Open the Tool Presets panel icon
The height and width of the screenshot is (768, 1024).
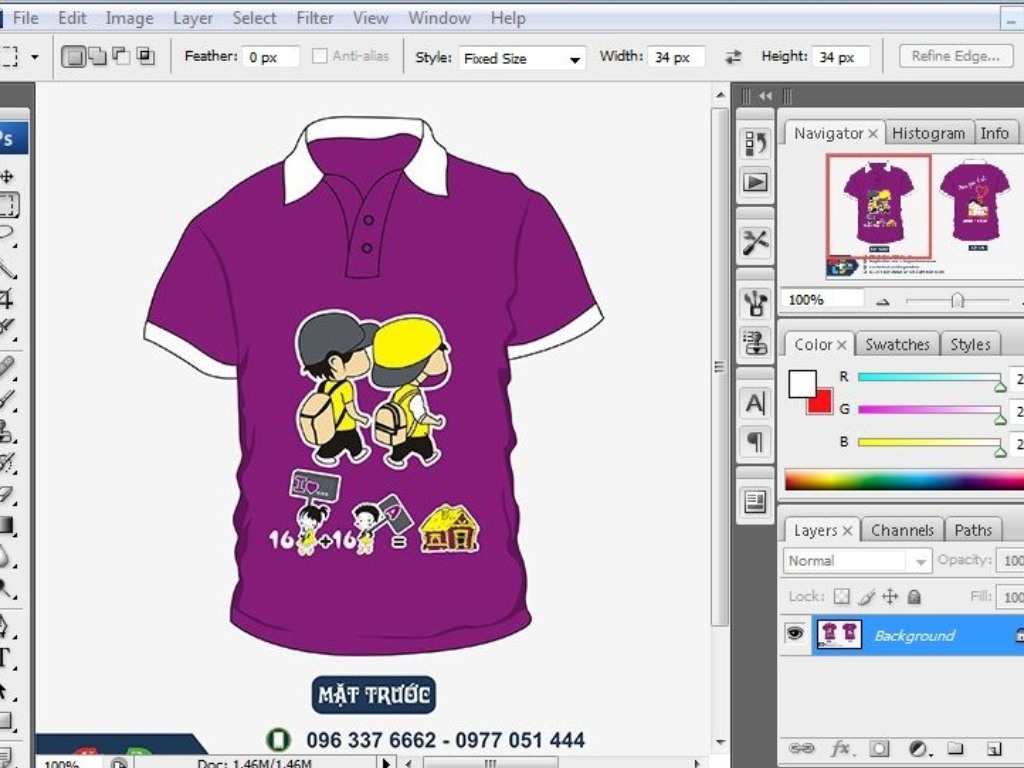(x=755, y=242)
